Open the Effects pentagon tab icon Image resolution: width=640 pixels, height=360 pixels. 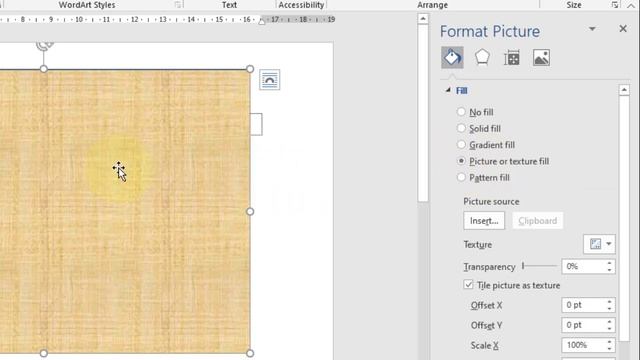click(x=482, y=58)
